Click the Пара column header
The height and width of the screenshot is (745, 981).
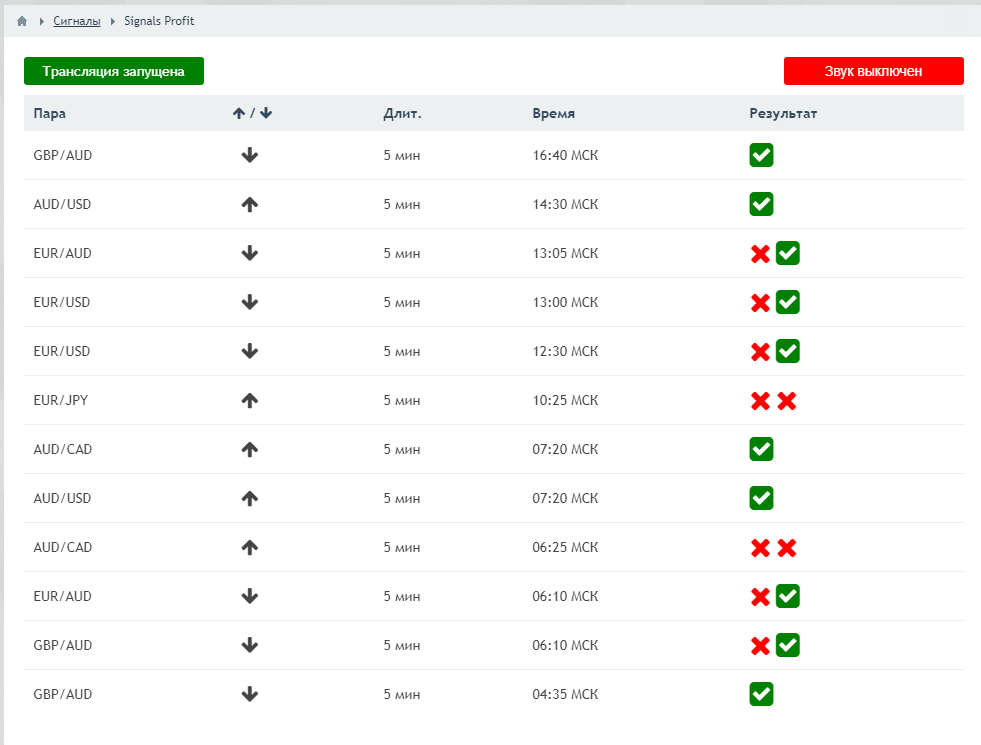(x=49, y=113)
